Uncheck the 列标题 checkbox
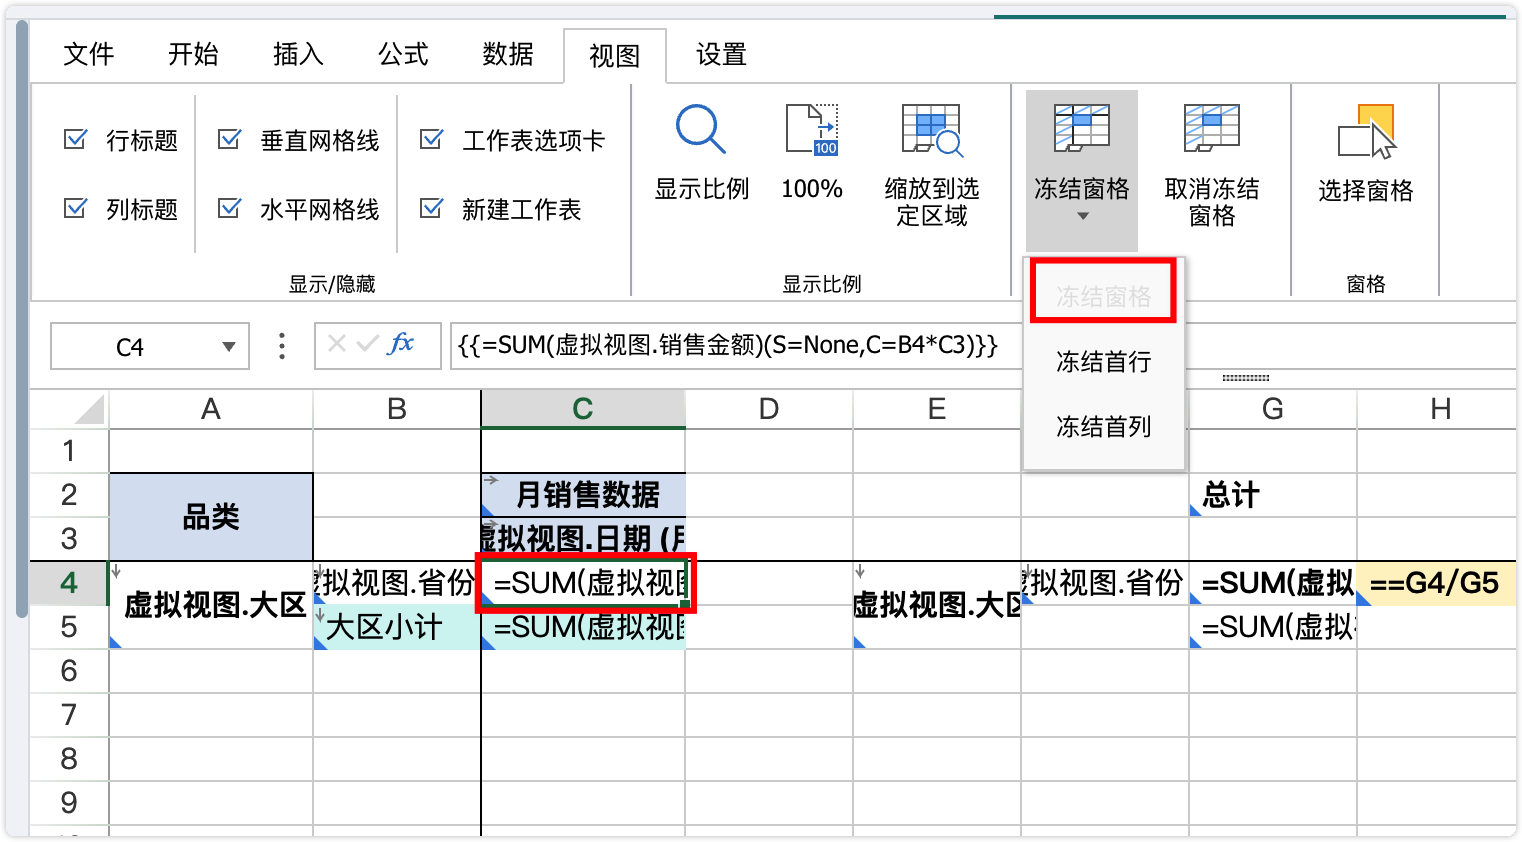This screenshot has width=1522, height=842. click(76, 210)
